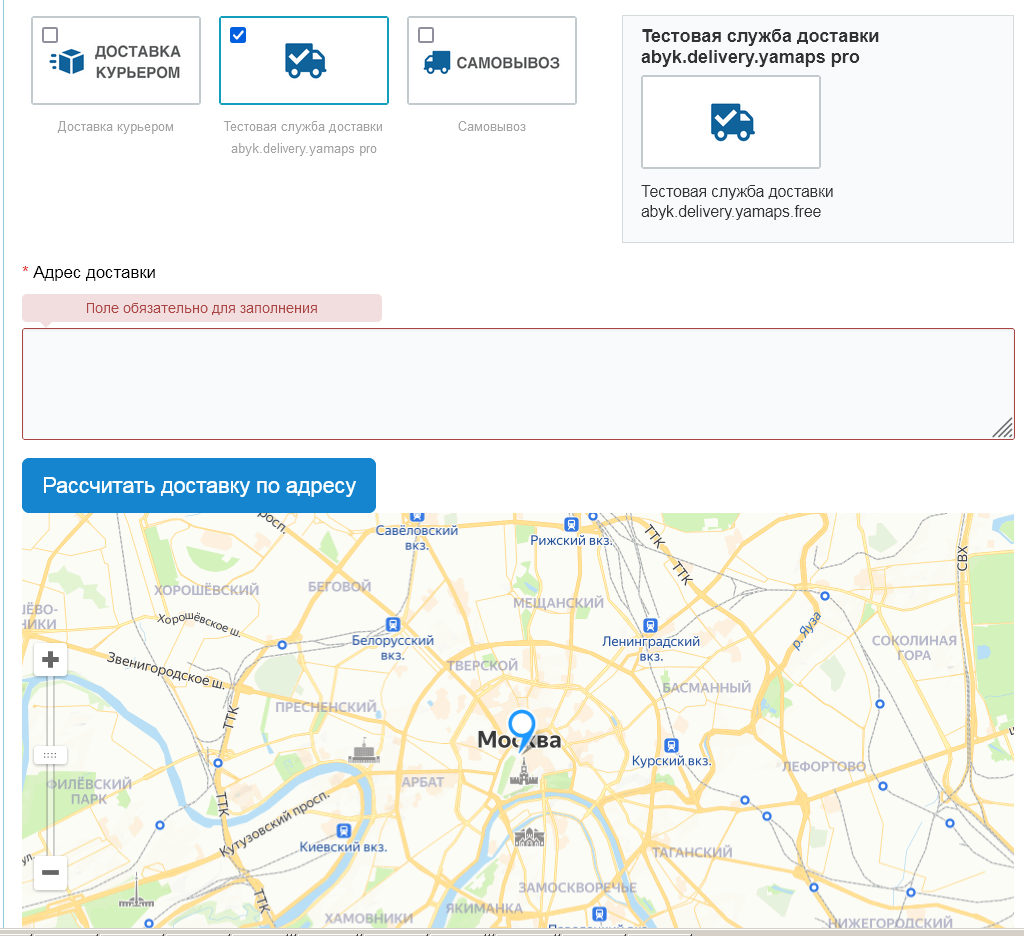Click the courier delivery box icon
This screenshot has width=1024, height=936.
[67, 62]
